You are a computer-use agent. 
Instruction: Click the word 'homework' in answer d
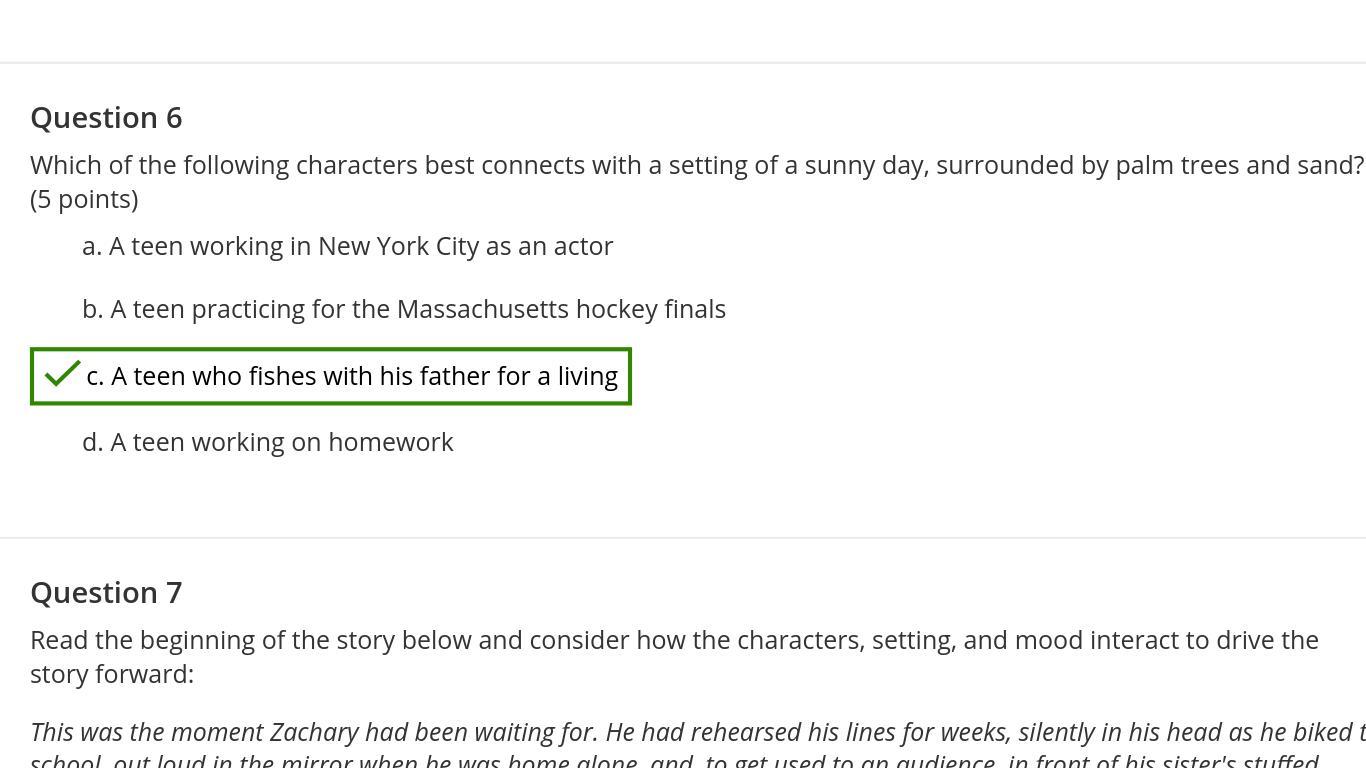[390, 442]
